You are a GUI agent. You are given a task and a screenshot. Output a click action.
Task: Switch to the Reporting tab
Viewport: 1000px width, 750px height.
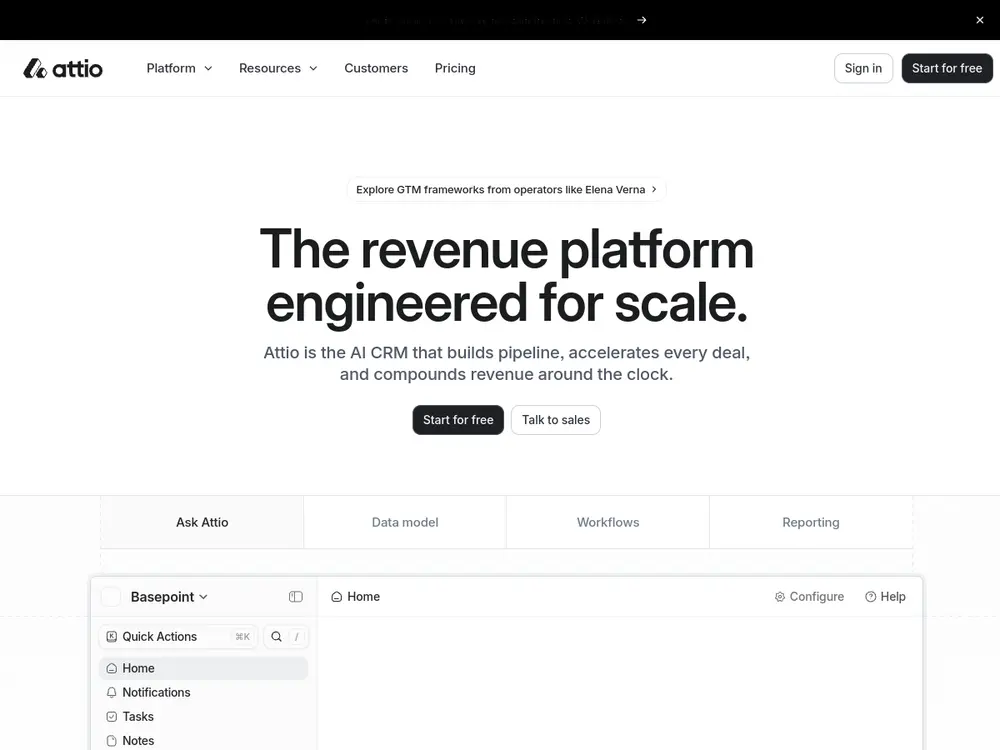(x=811, y=522)
